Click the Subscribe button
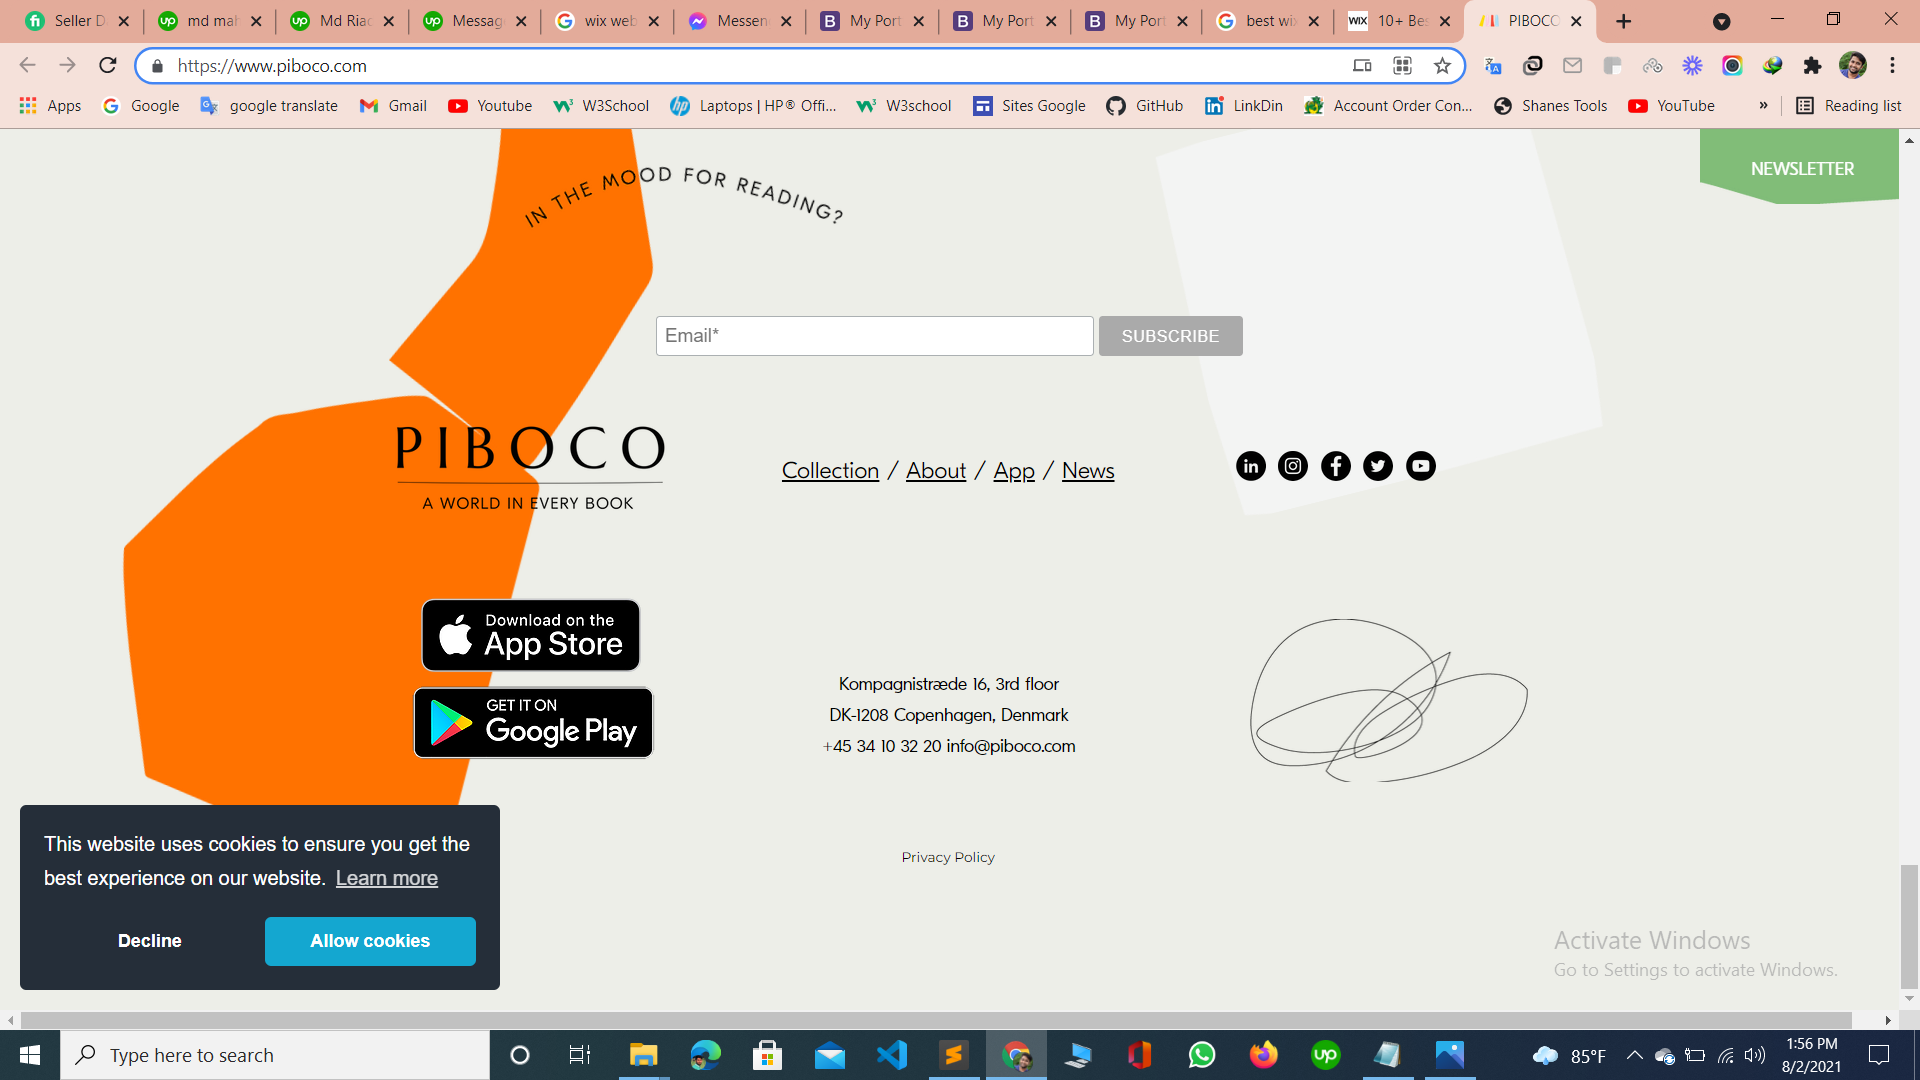This screenshot has height=1080, width=1920. [1170, 336]
